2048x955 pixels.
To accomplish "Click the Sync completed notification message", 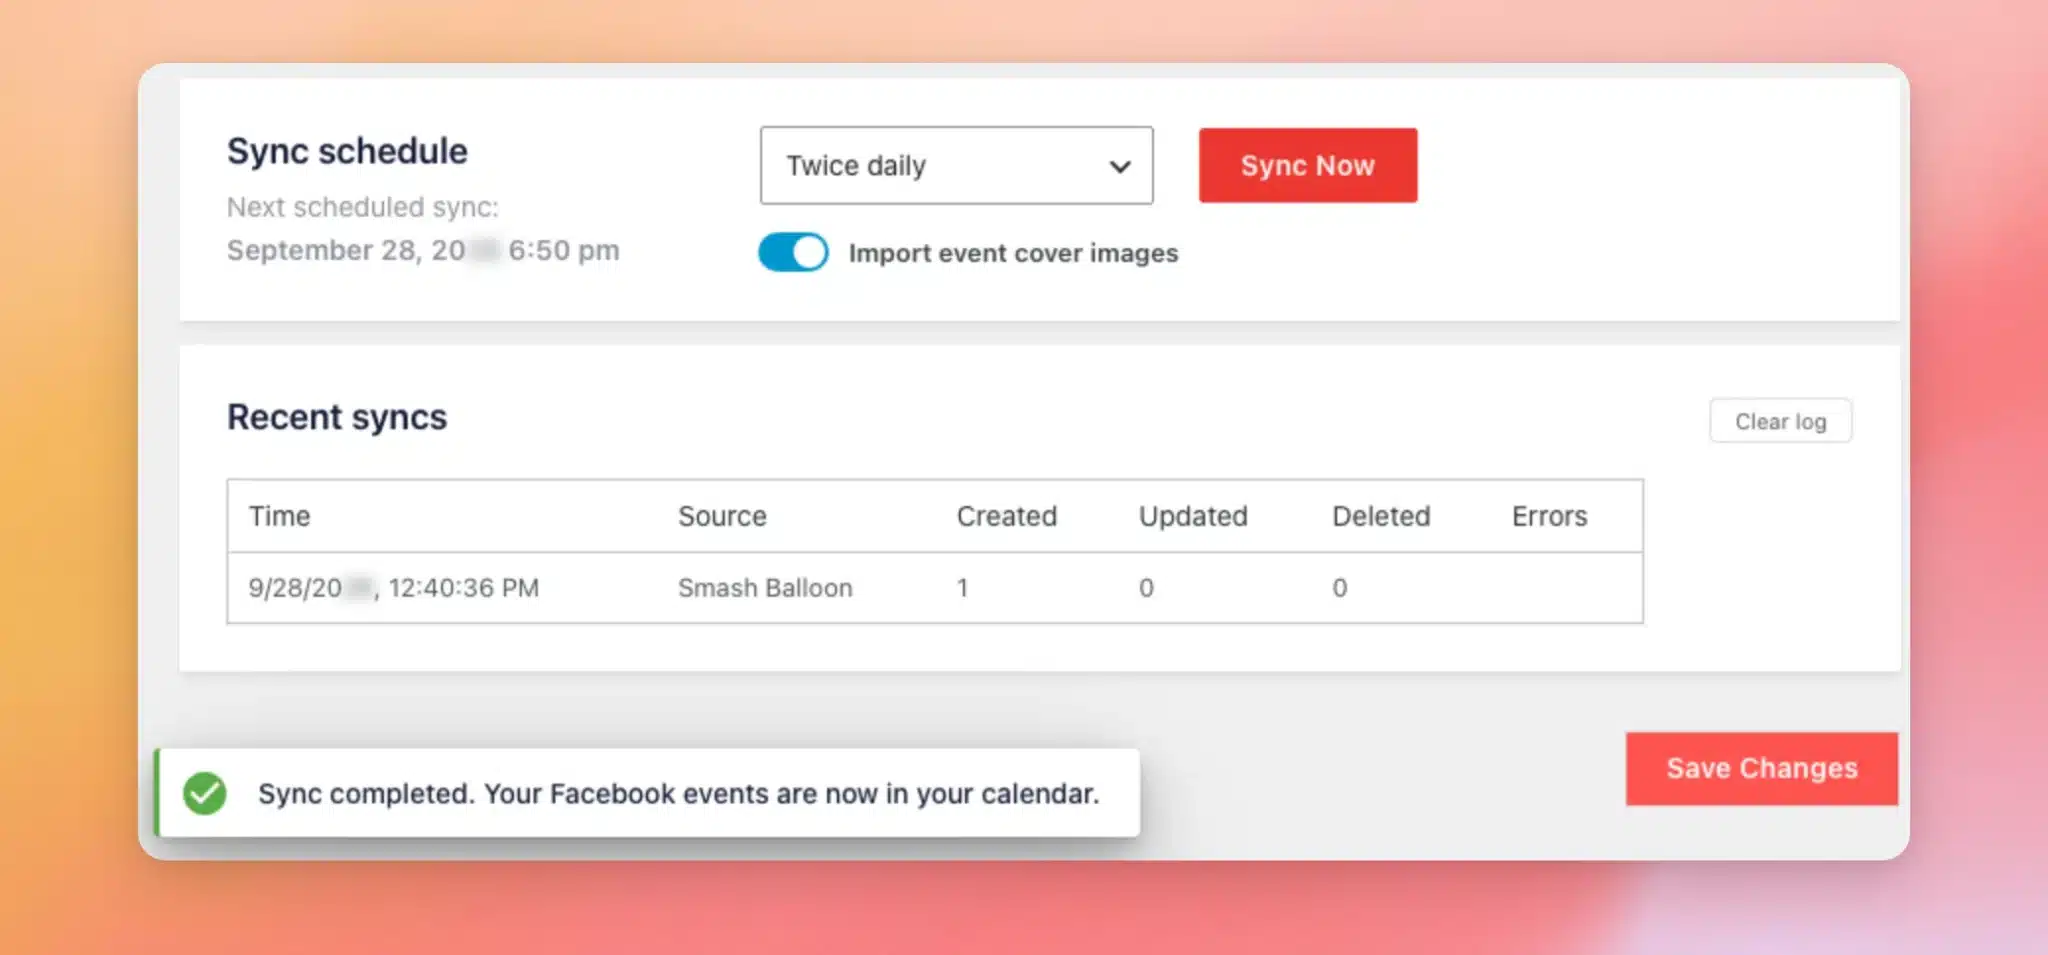I will click(679, 794).
